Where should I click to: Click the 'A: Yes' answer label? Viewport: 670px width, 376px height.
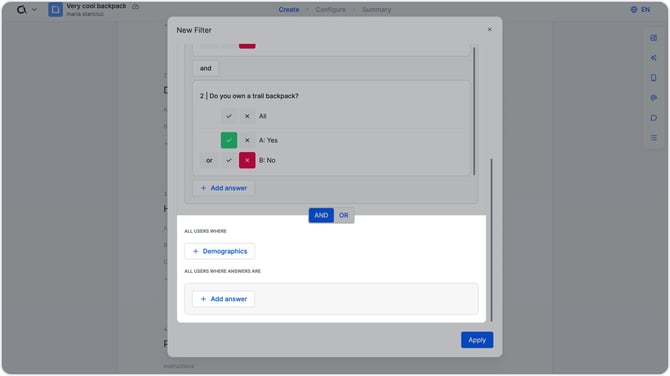(x=268, y=140)
